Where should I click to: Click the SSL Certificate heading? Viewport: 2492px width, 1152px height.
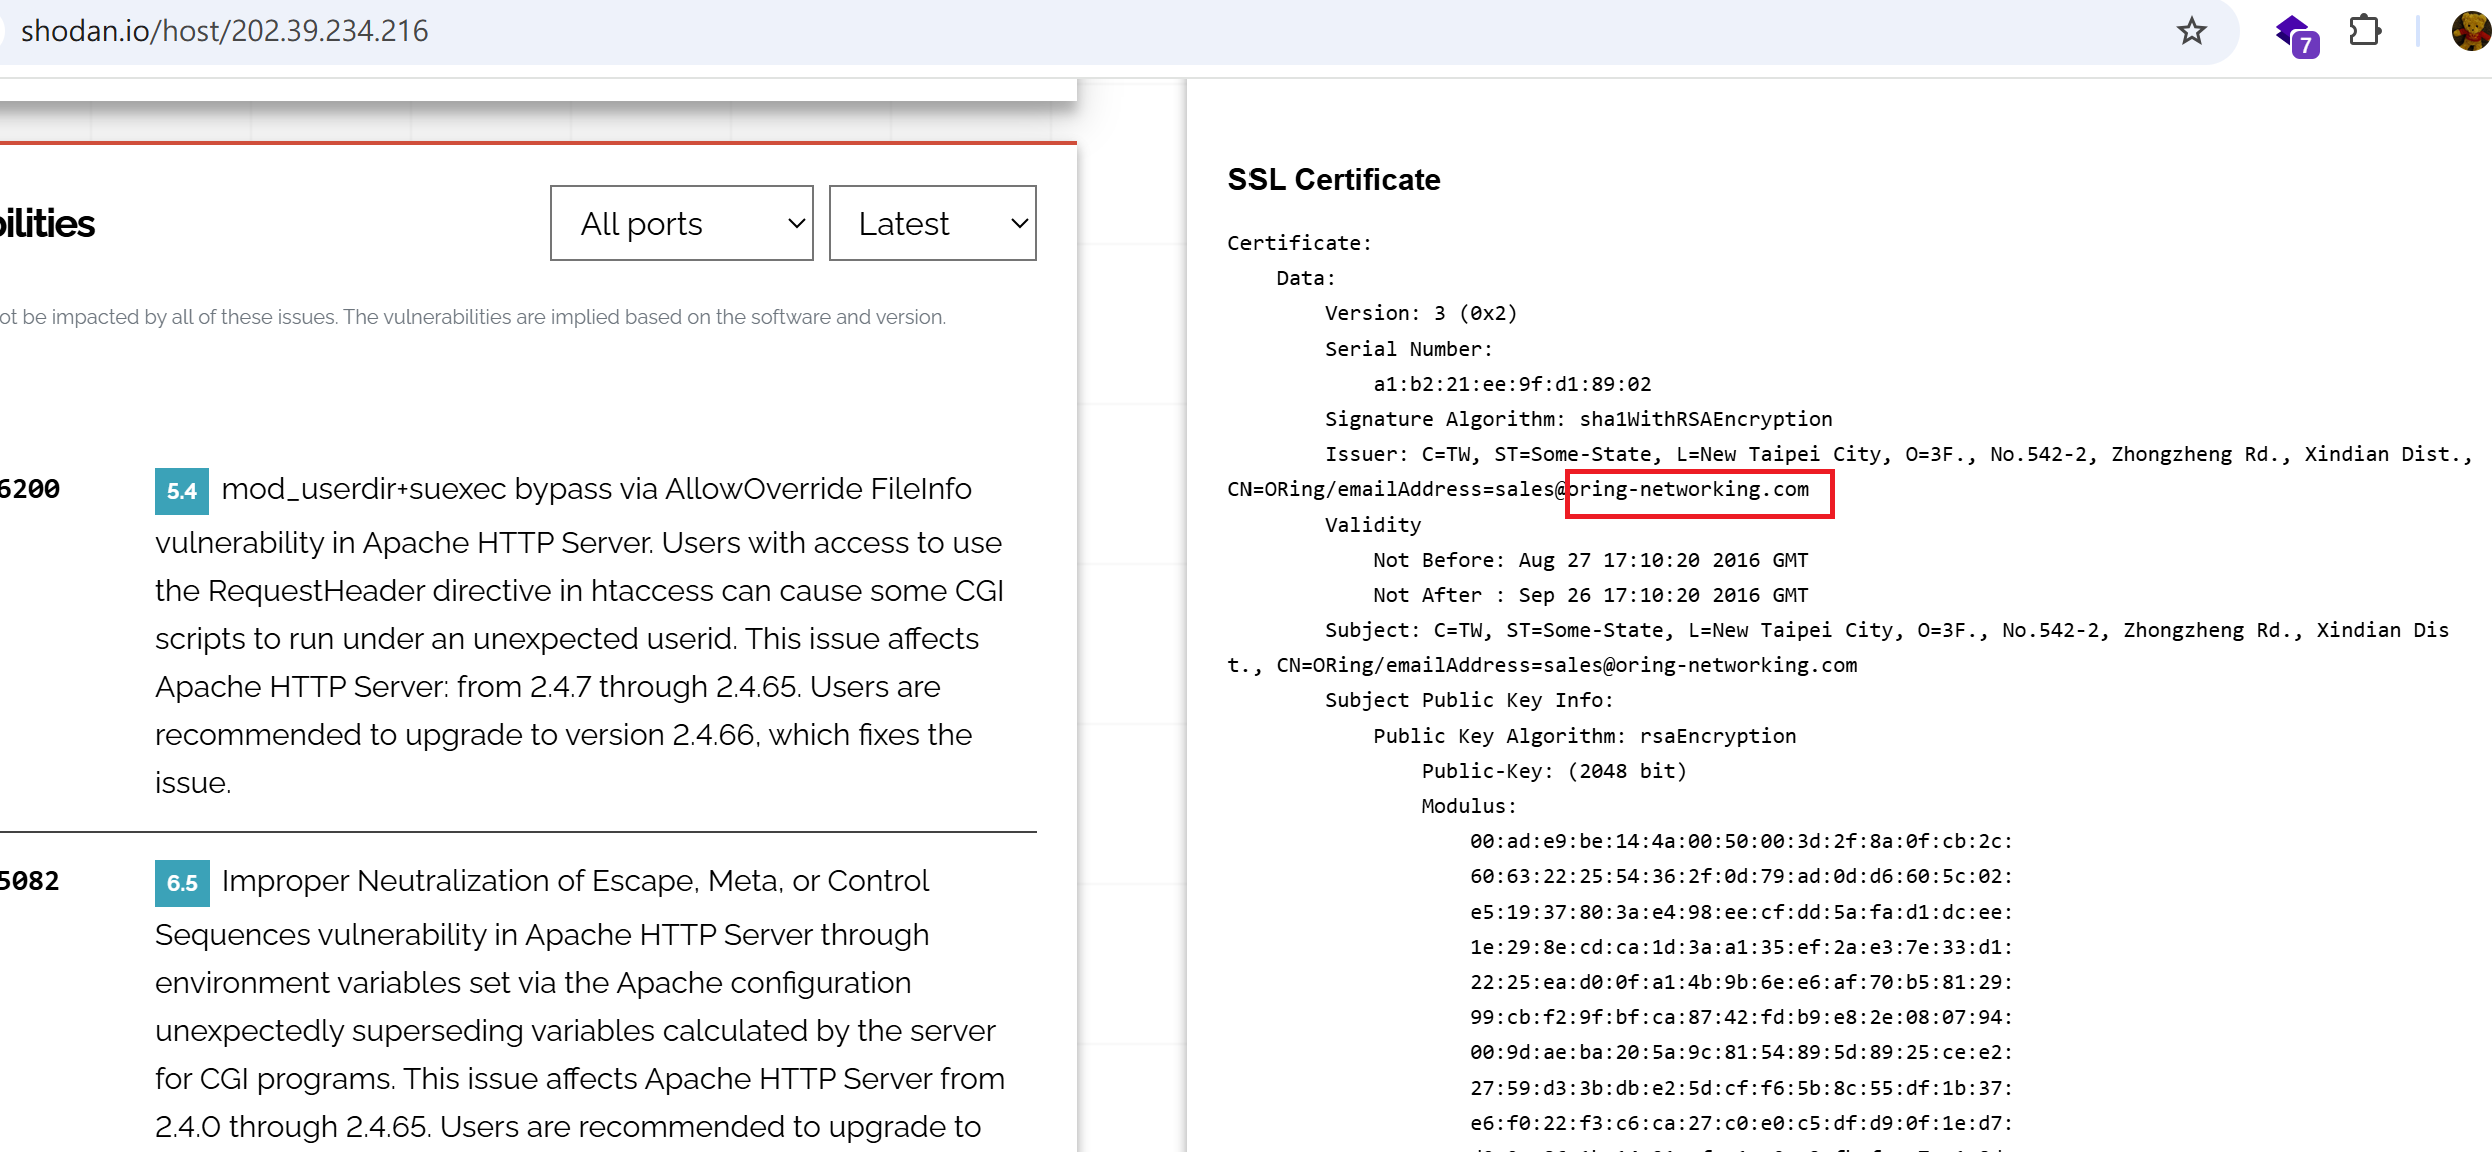(x=1333, y=179)
